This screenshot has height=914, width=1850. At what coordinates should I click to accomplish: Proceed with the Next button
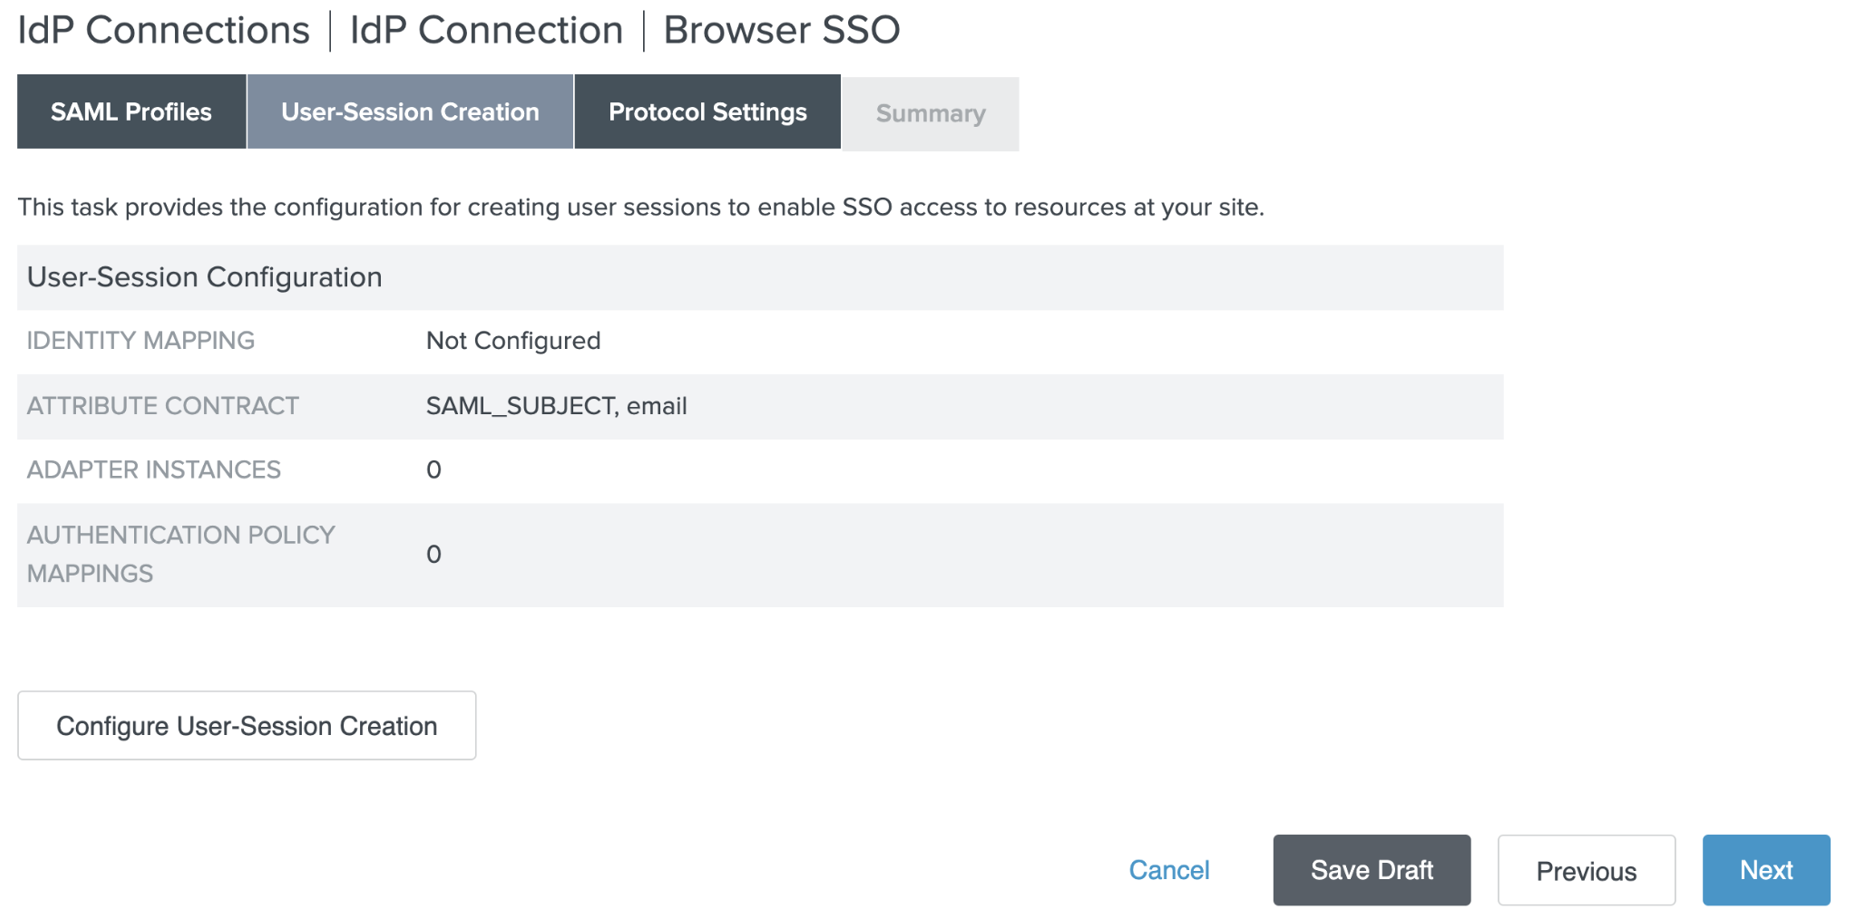pos(1765,870)
